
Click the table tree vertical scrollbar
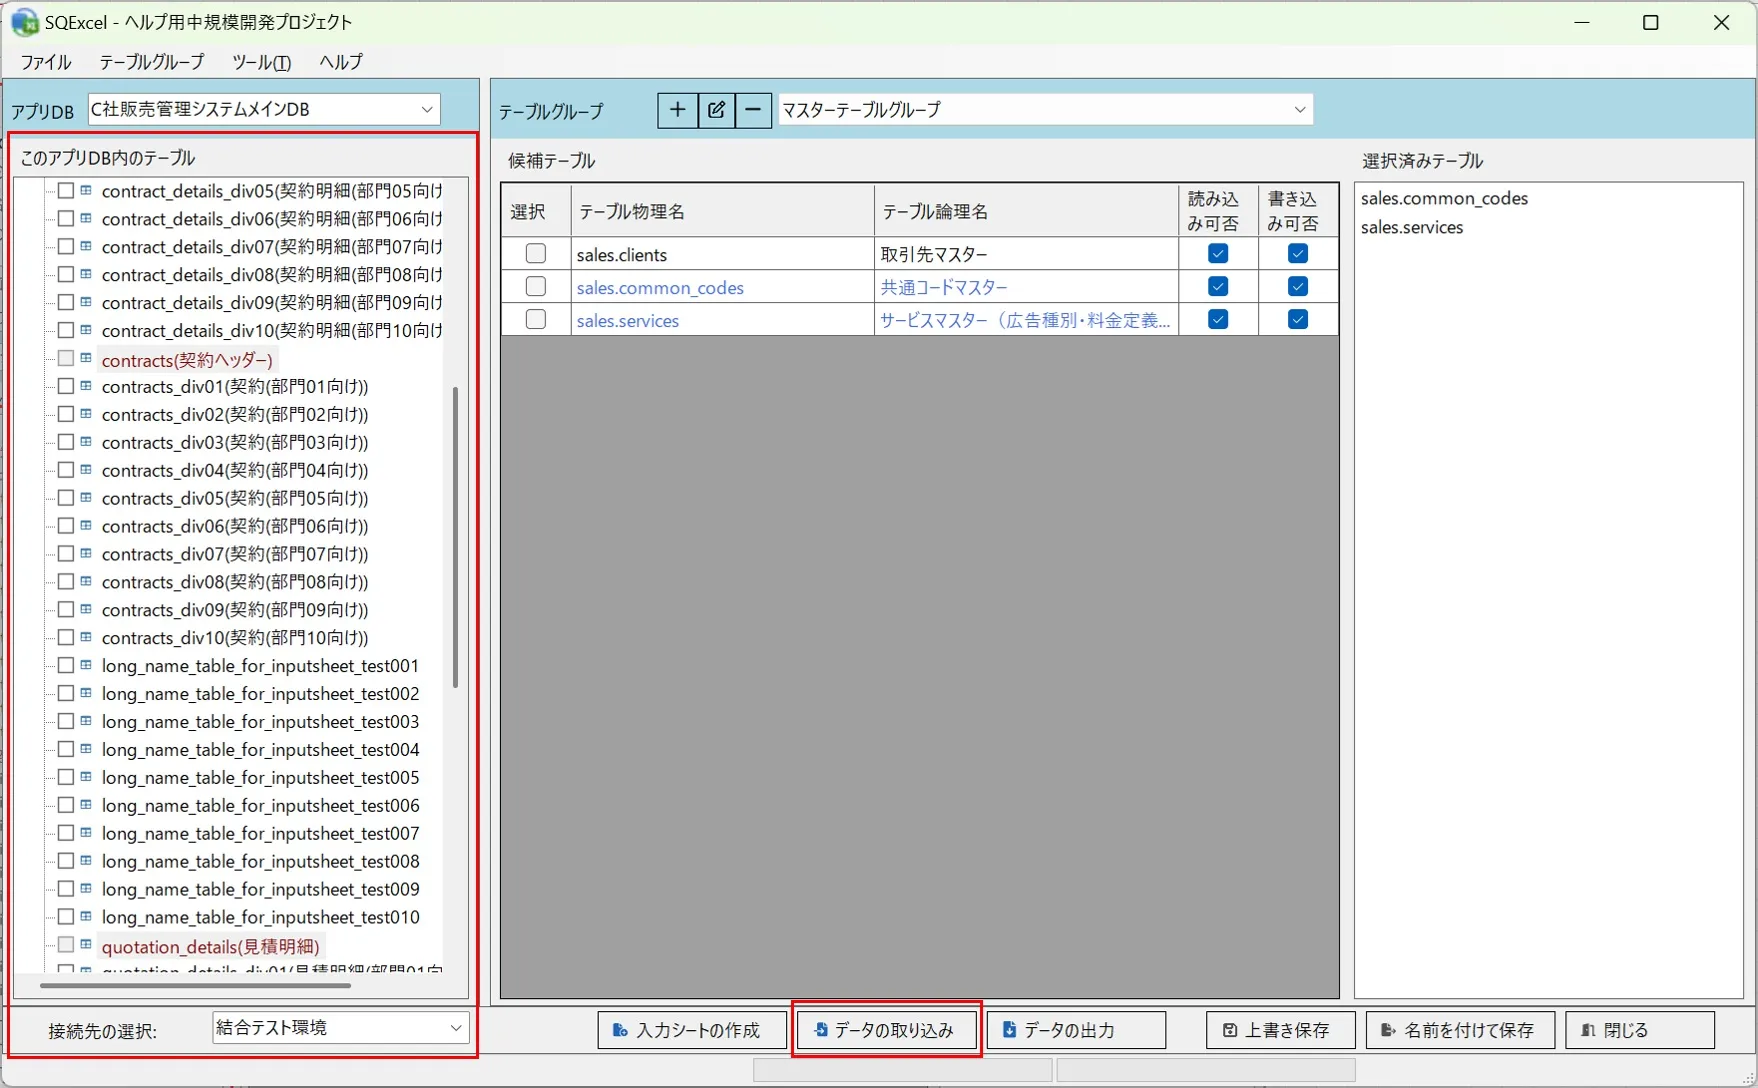(x=455, y=537)
